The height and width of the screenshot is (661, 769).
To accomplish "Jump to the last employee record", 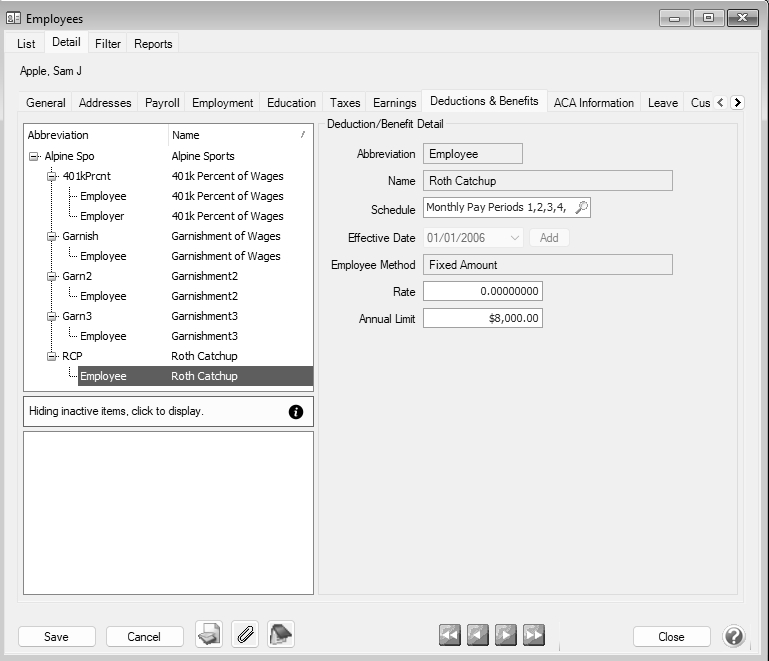I will pyautogui.click(x=534, y=635).
